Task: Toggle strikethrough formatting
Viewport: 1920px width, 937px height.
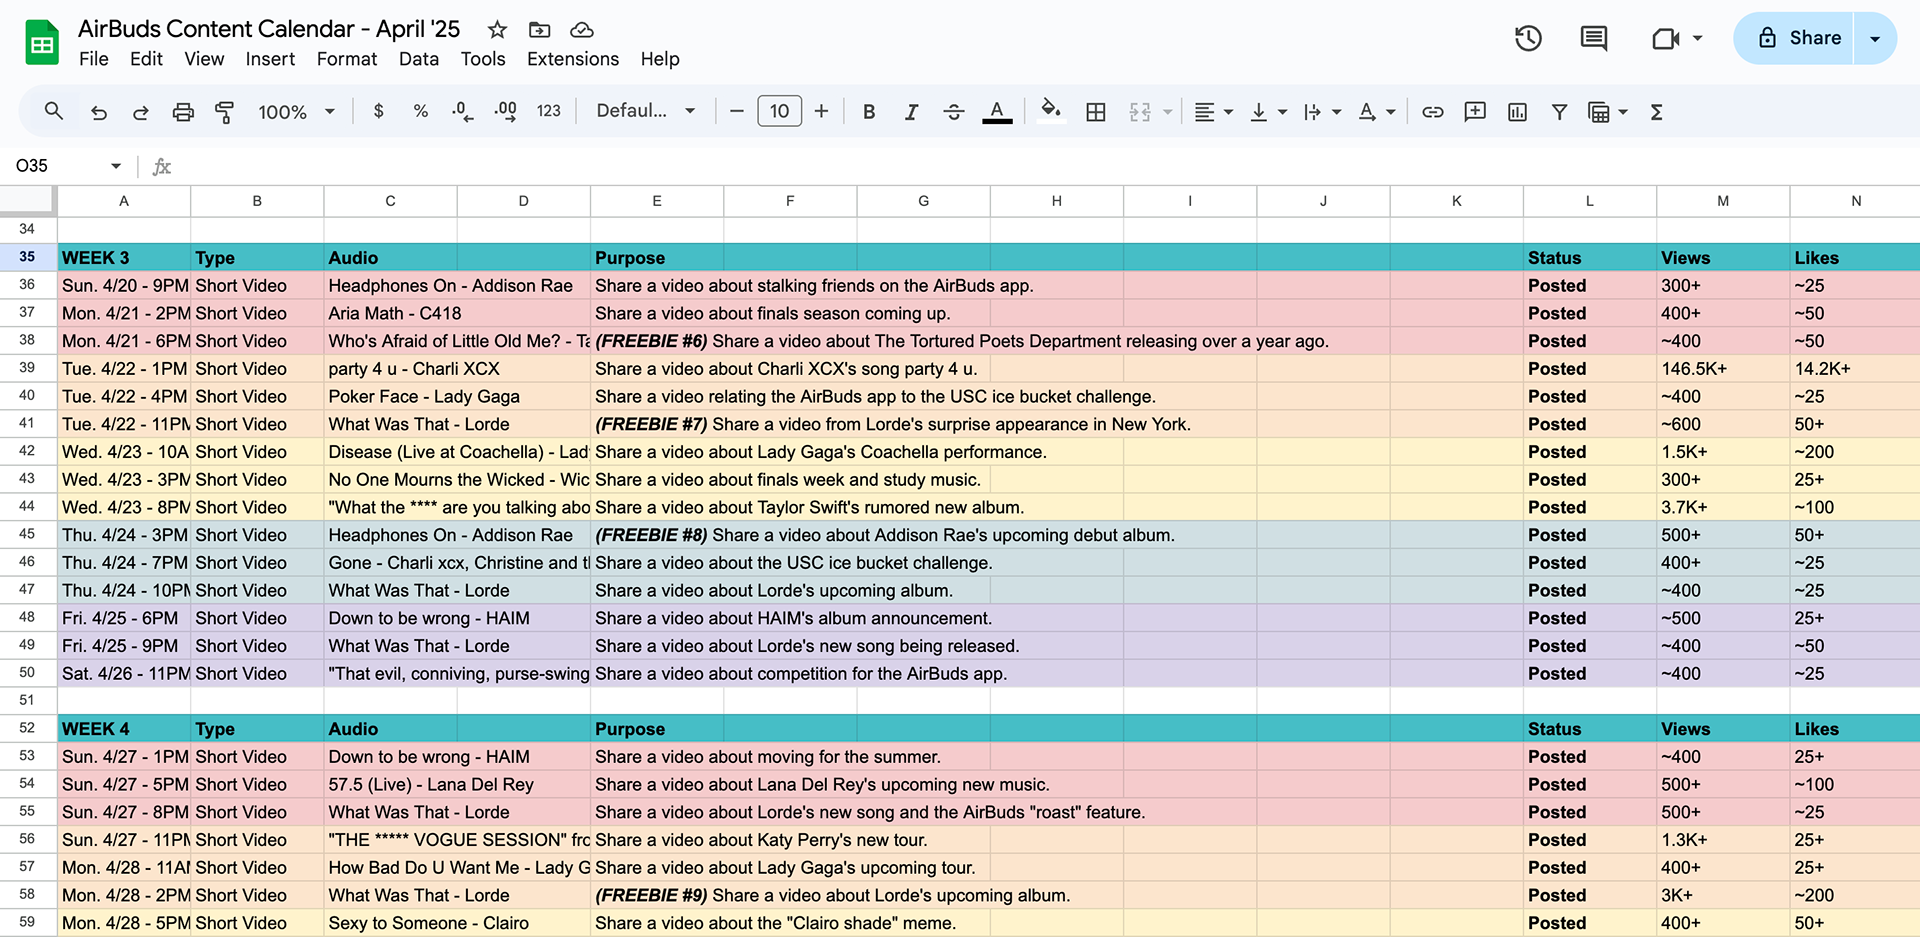Action: (x=953, y=111)
